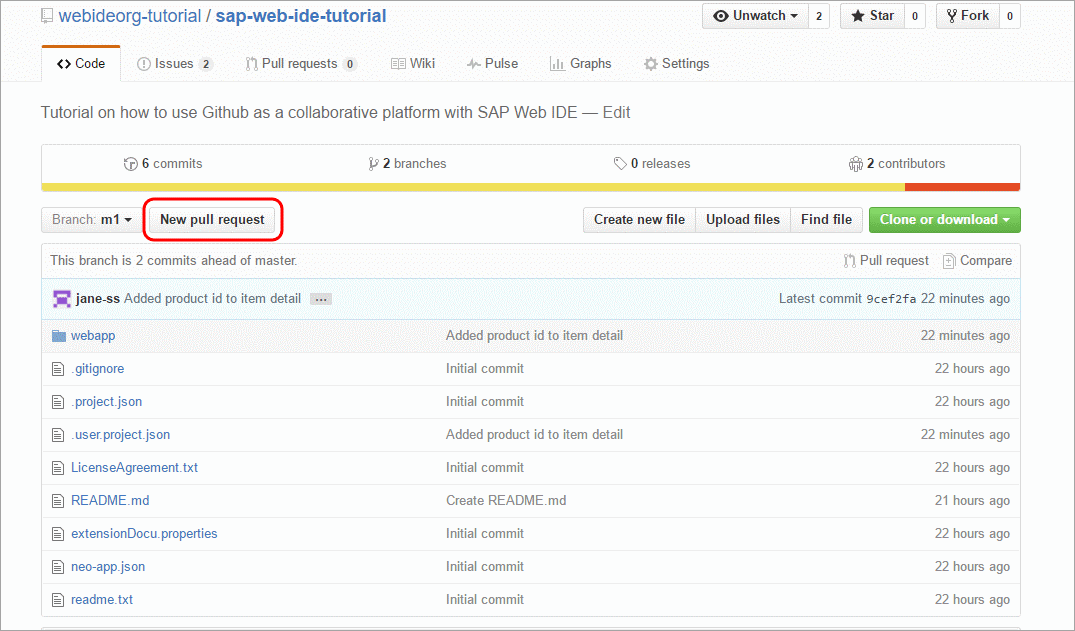Open the webapp folder
Viewport: 1075px width, 631px height.
click(93, 336)
